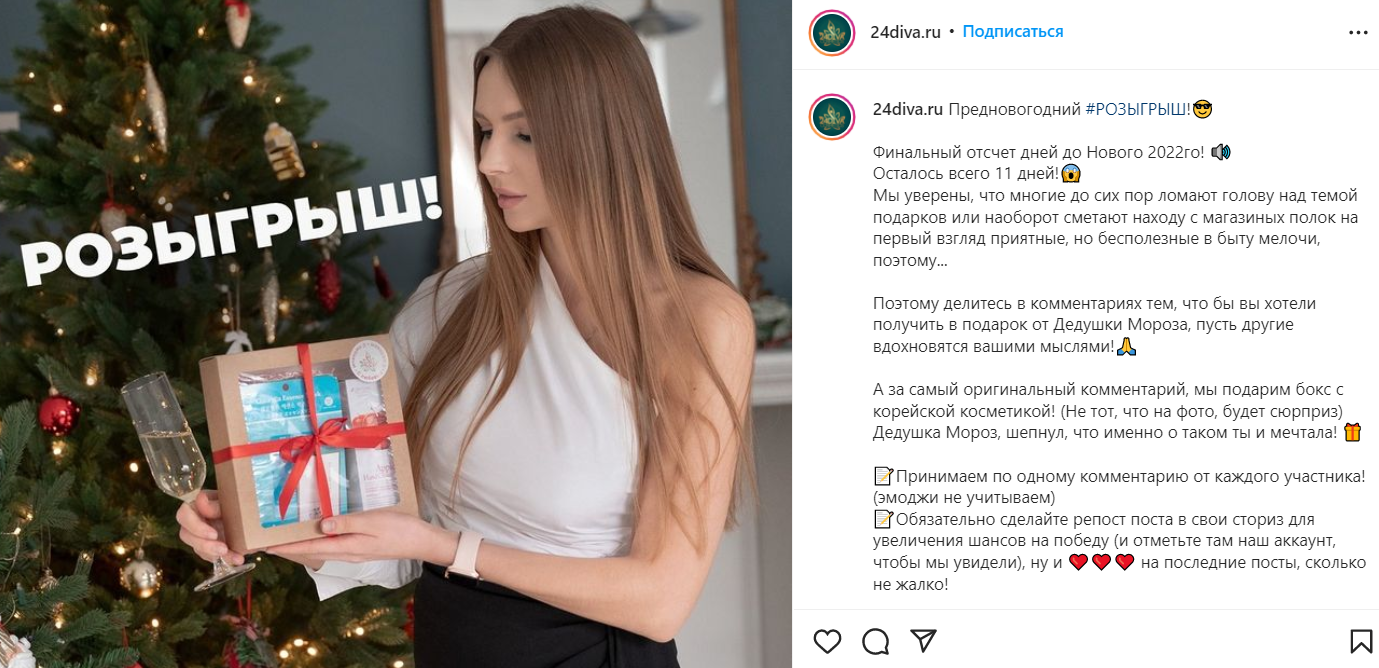Open the three-dot more options menu
Viewport: 1379px width, 668px height.
(x=1358, y=32)
